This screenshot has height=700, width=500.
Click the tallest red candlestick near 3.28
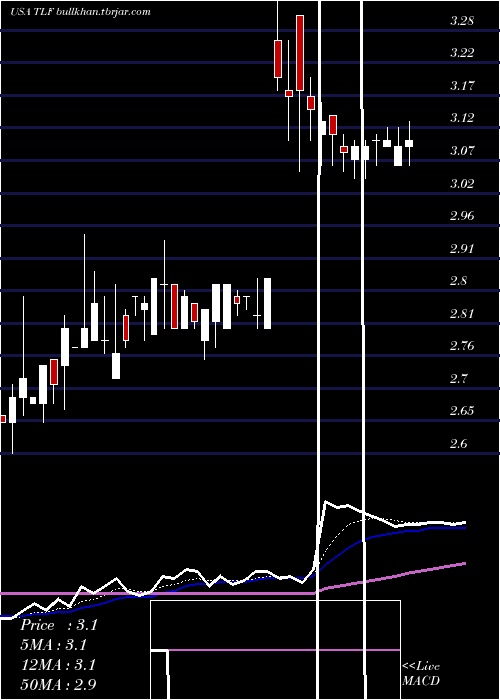[300, 53]
